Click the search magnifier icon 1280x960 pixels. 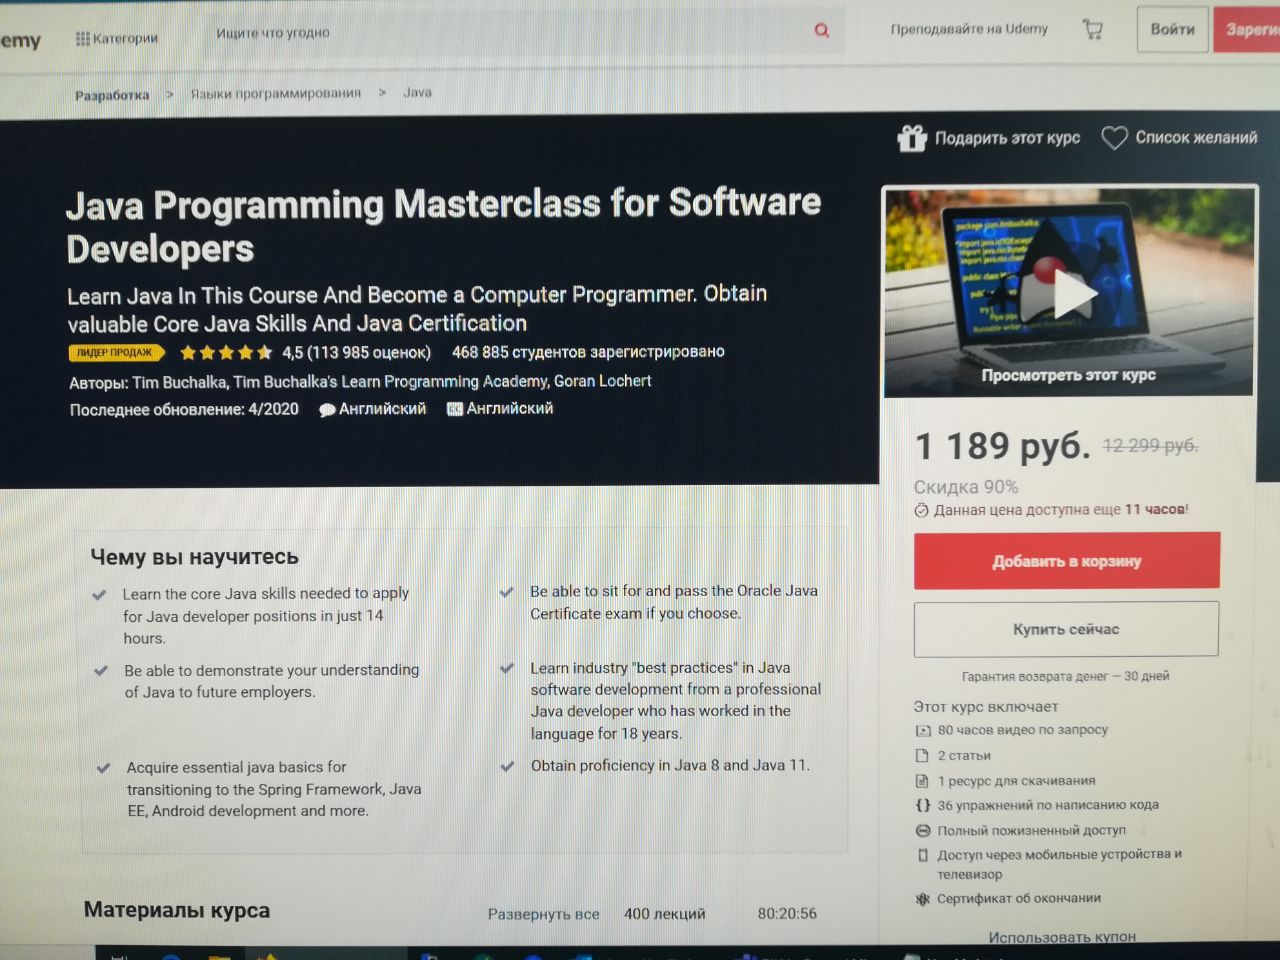tap(822, 31)
